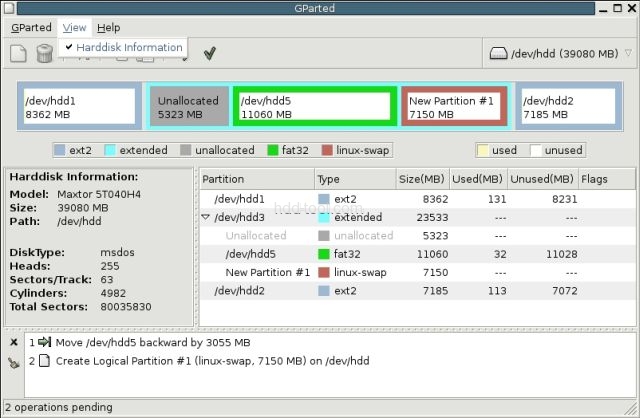Click the Total Sectors value 80035830
This screenshot has height=418, width=640.
pyautogui.click(x=126, y=307)
